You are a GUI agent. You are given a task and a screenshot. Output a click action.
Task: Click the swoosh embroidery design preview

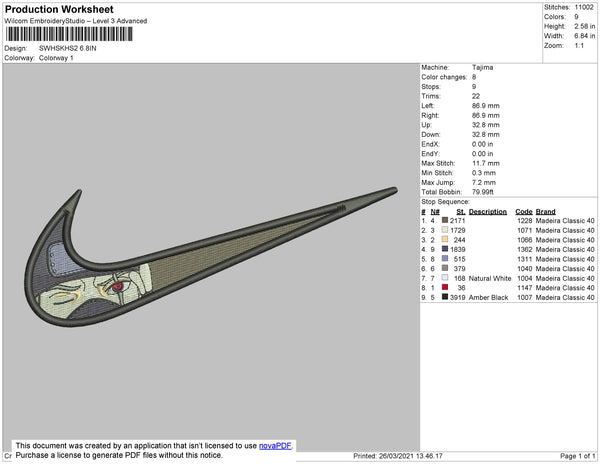[211, 257]
